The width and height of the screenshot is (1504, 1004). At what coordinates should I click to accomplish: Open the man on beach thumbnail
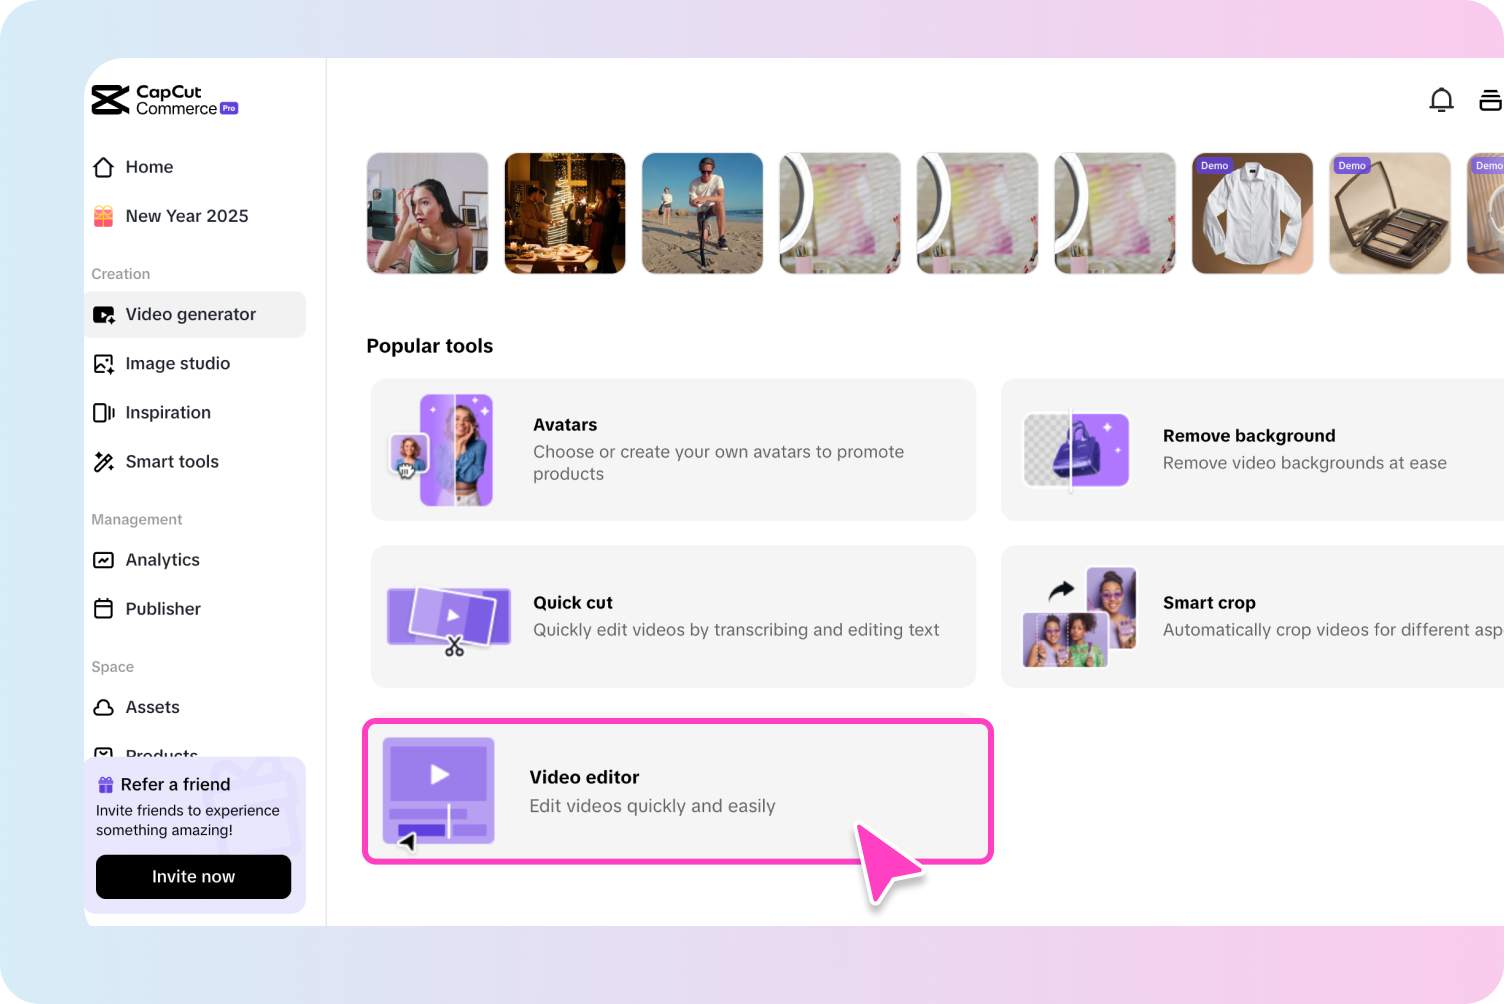(702, 213)
